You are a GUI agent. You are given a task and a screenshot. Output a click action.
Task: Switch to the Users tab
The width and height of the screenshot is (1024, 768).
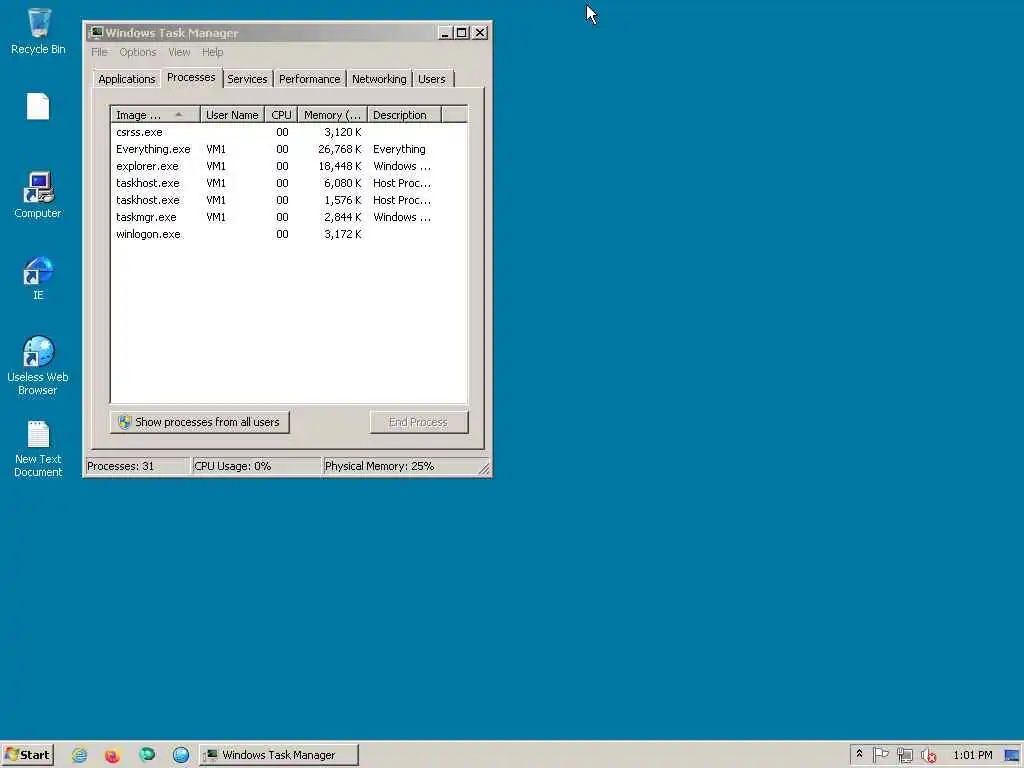coord(432,79)
